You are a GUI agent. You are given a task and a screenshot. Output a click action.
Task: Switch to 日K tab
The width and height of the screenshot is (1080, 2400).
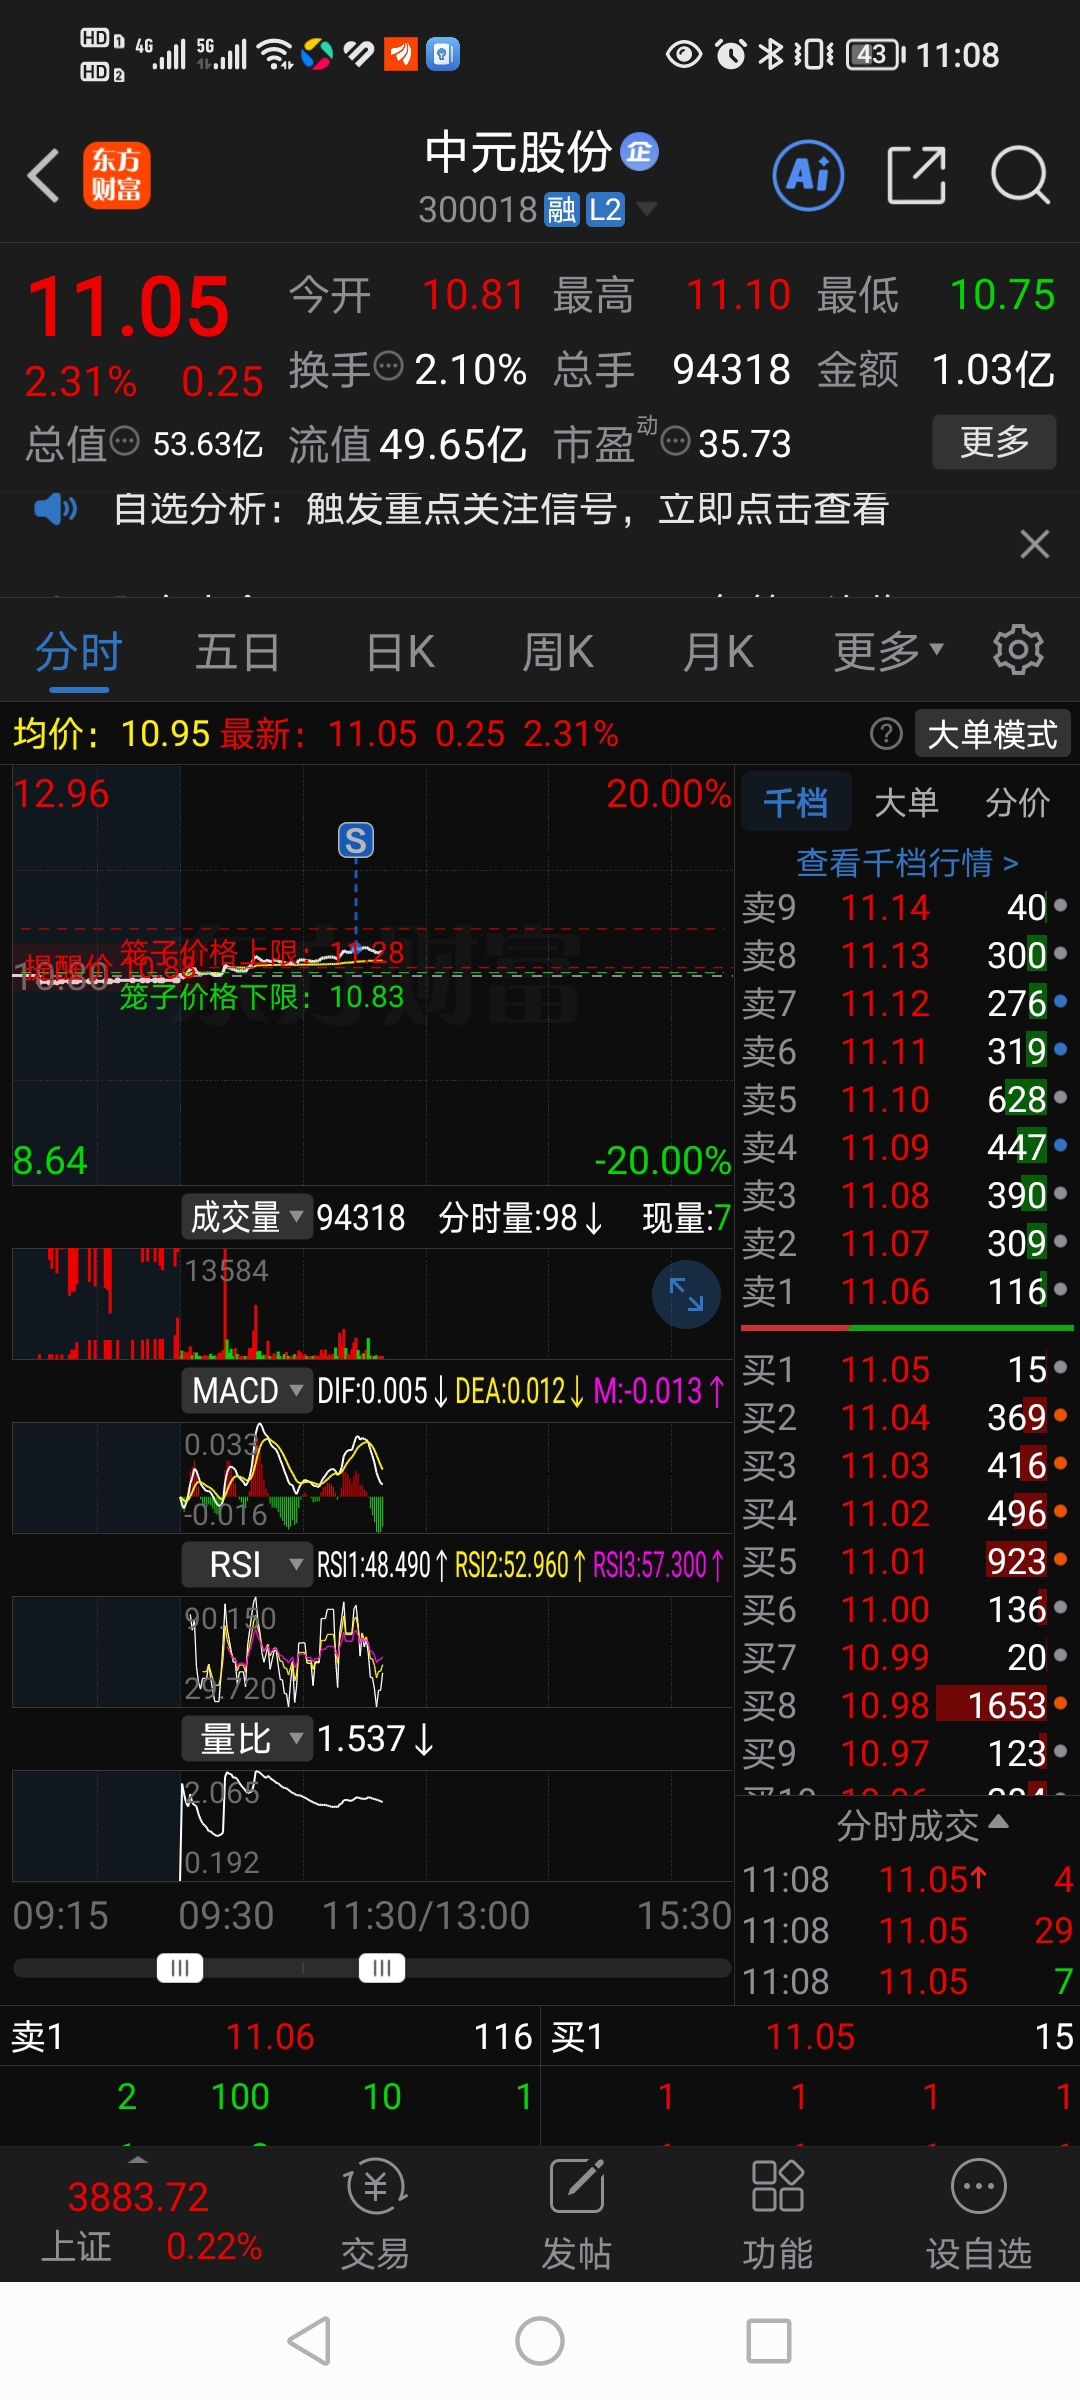click(x=400, y=652)
